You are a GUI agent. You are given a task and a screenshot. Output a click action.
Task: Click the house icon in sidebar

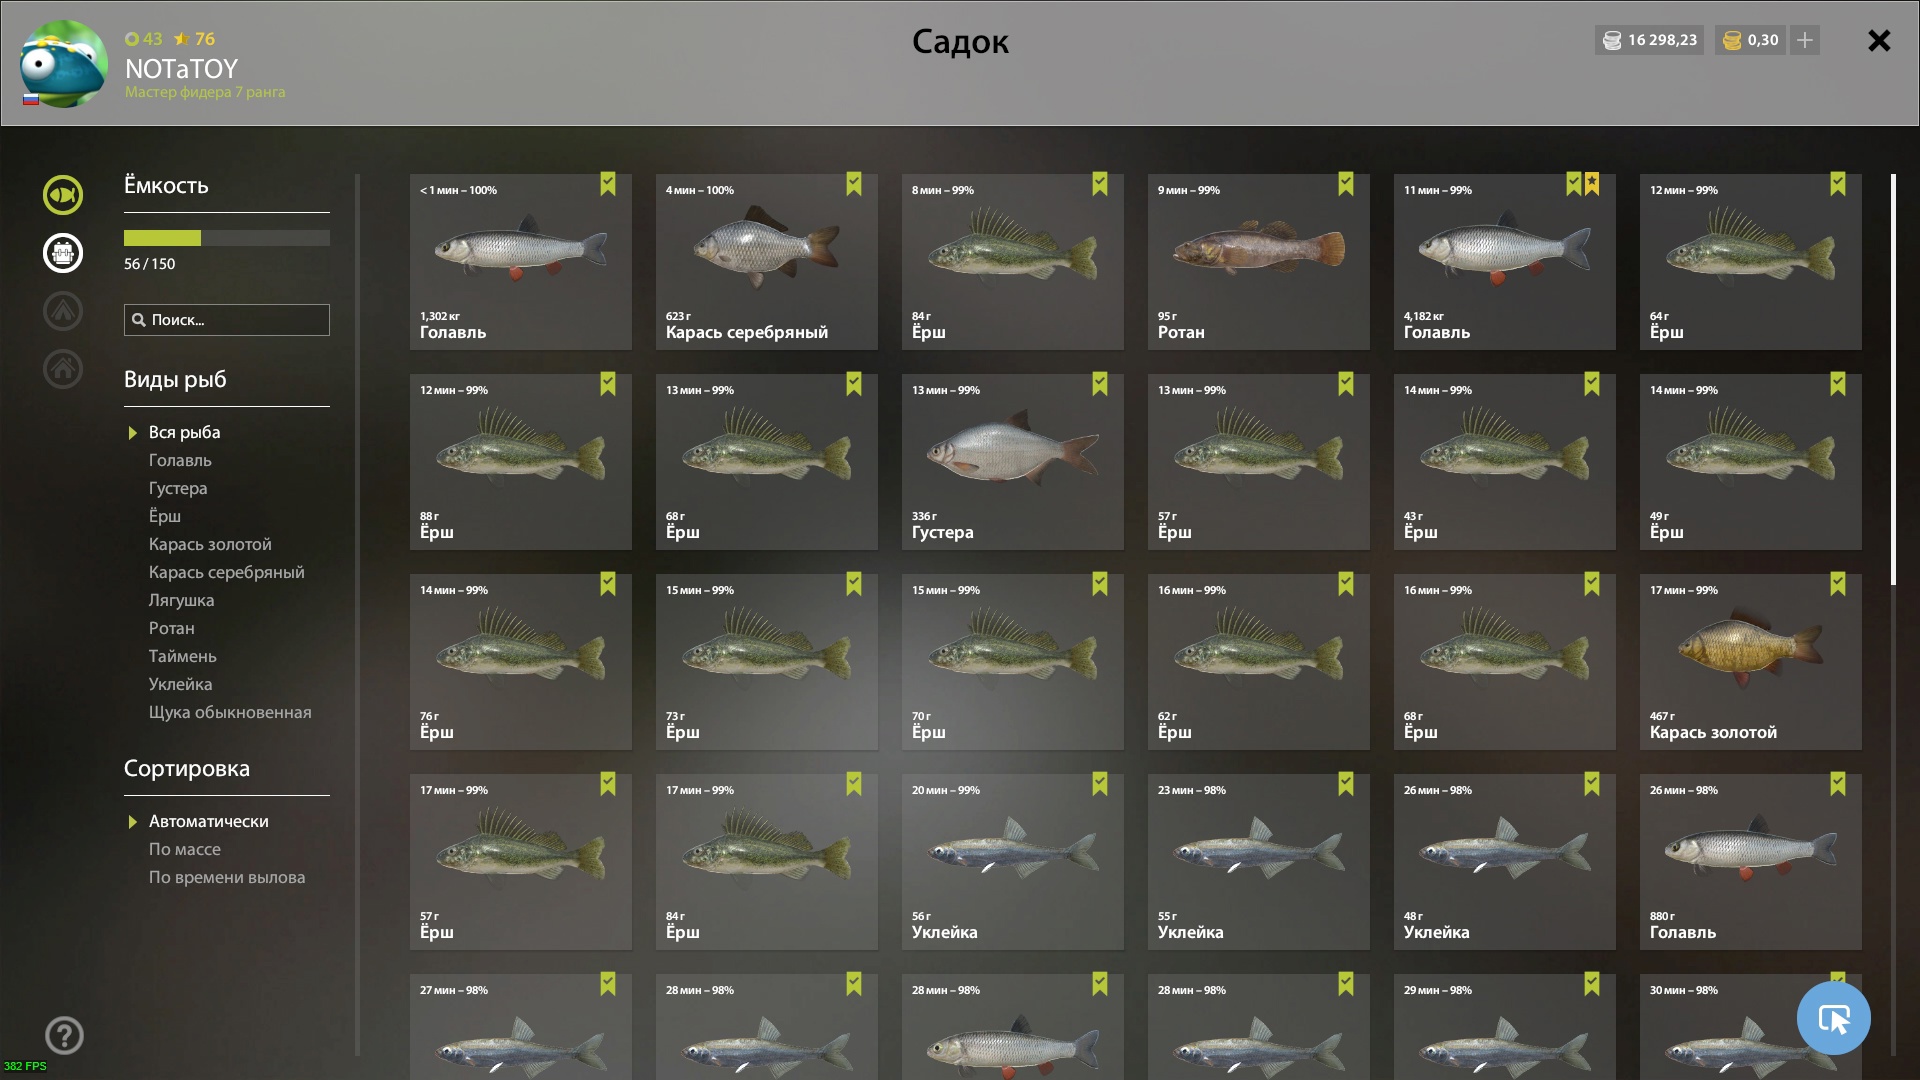click(62, 369)
